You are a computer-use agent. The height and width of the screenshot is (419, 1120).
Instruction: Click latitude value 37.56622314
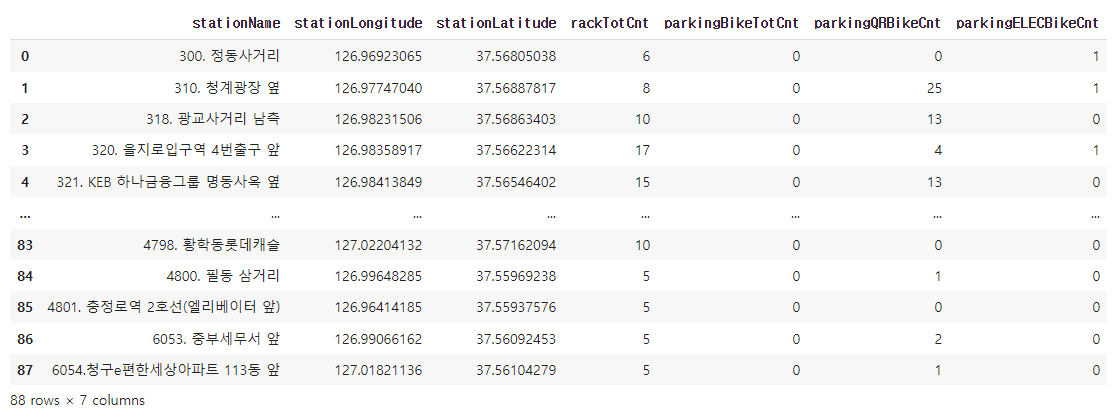pyautogui.click(x=516, y=151)
